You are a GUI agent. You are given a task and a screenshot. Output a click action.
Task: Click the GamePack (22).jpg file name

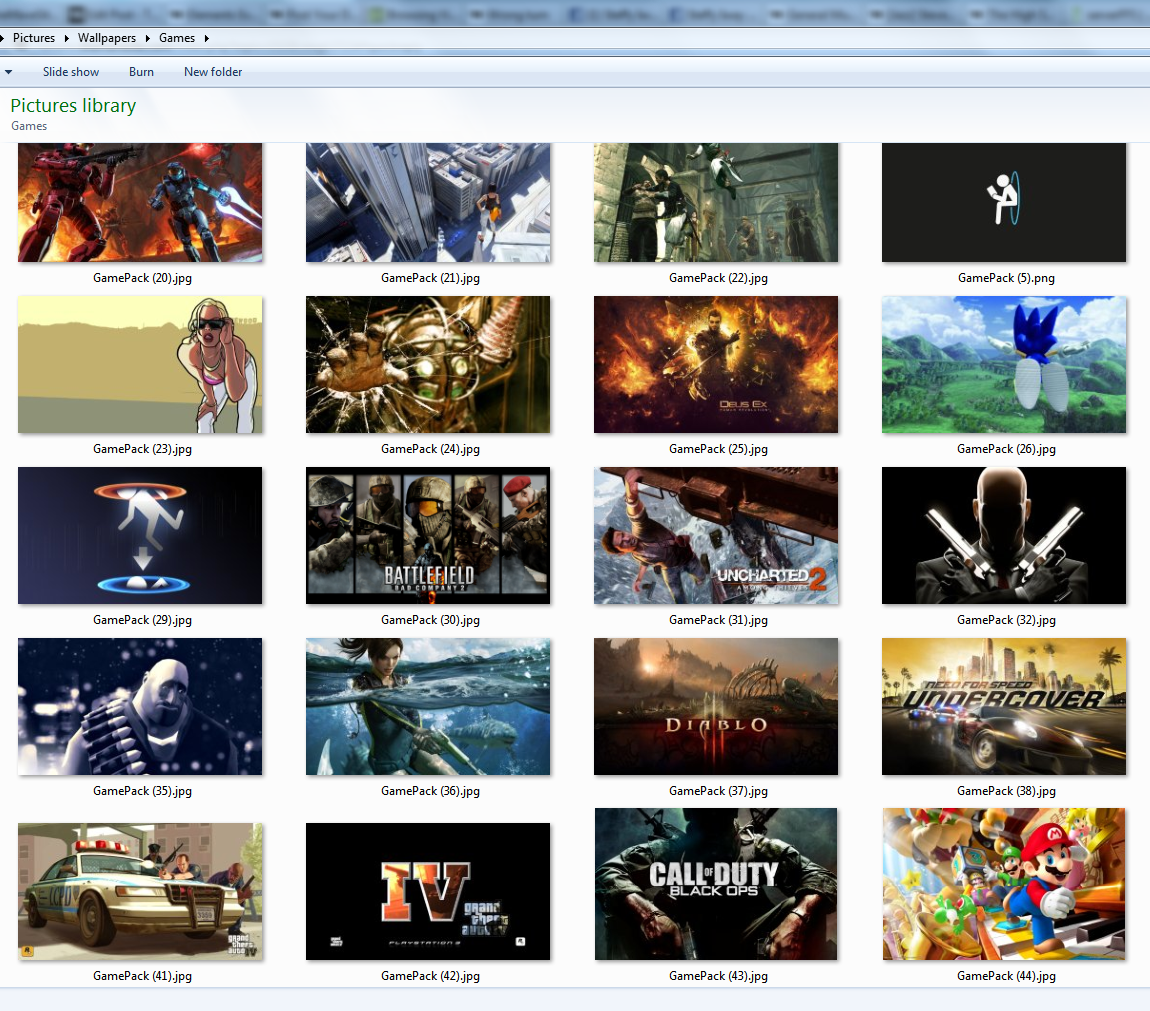718,278
